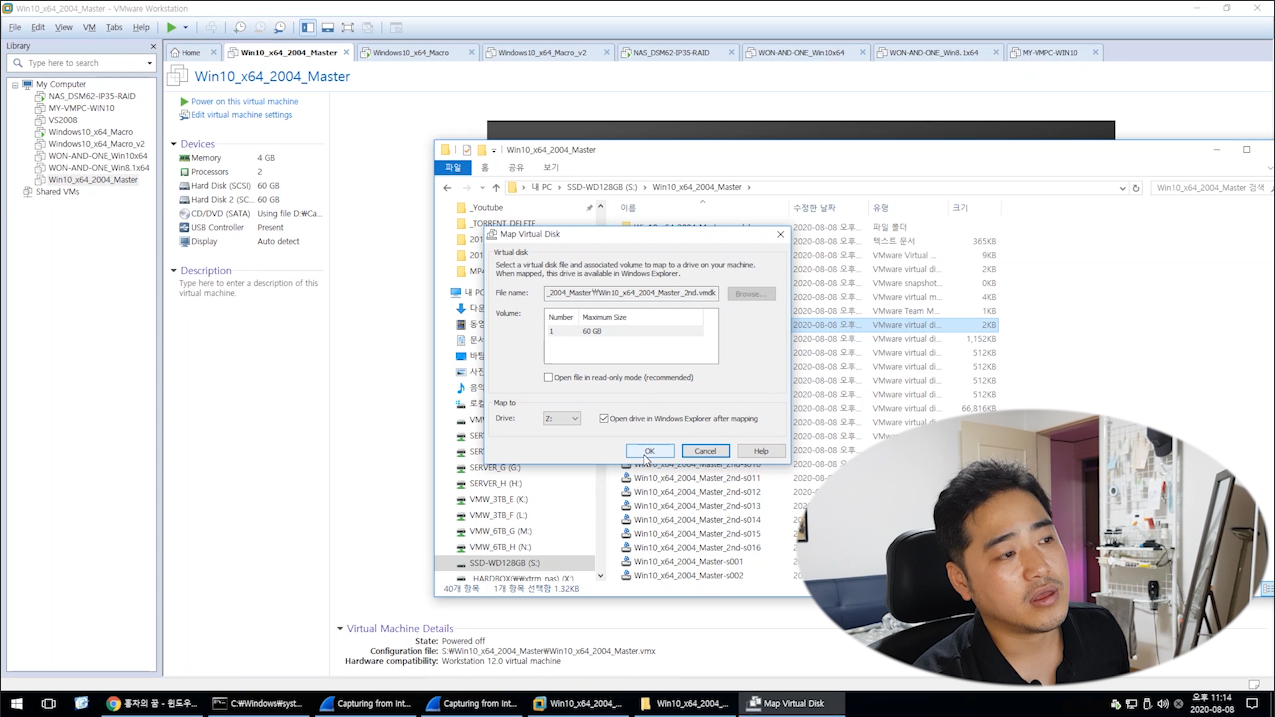Image resolution: width=1275 pixels, height=717 pixels.
Task: Collapse the My Computer tree node
Action: tap(15, 84)
